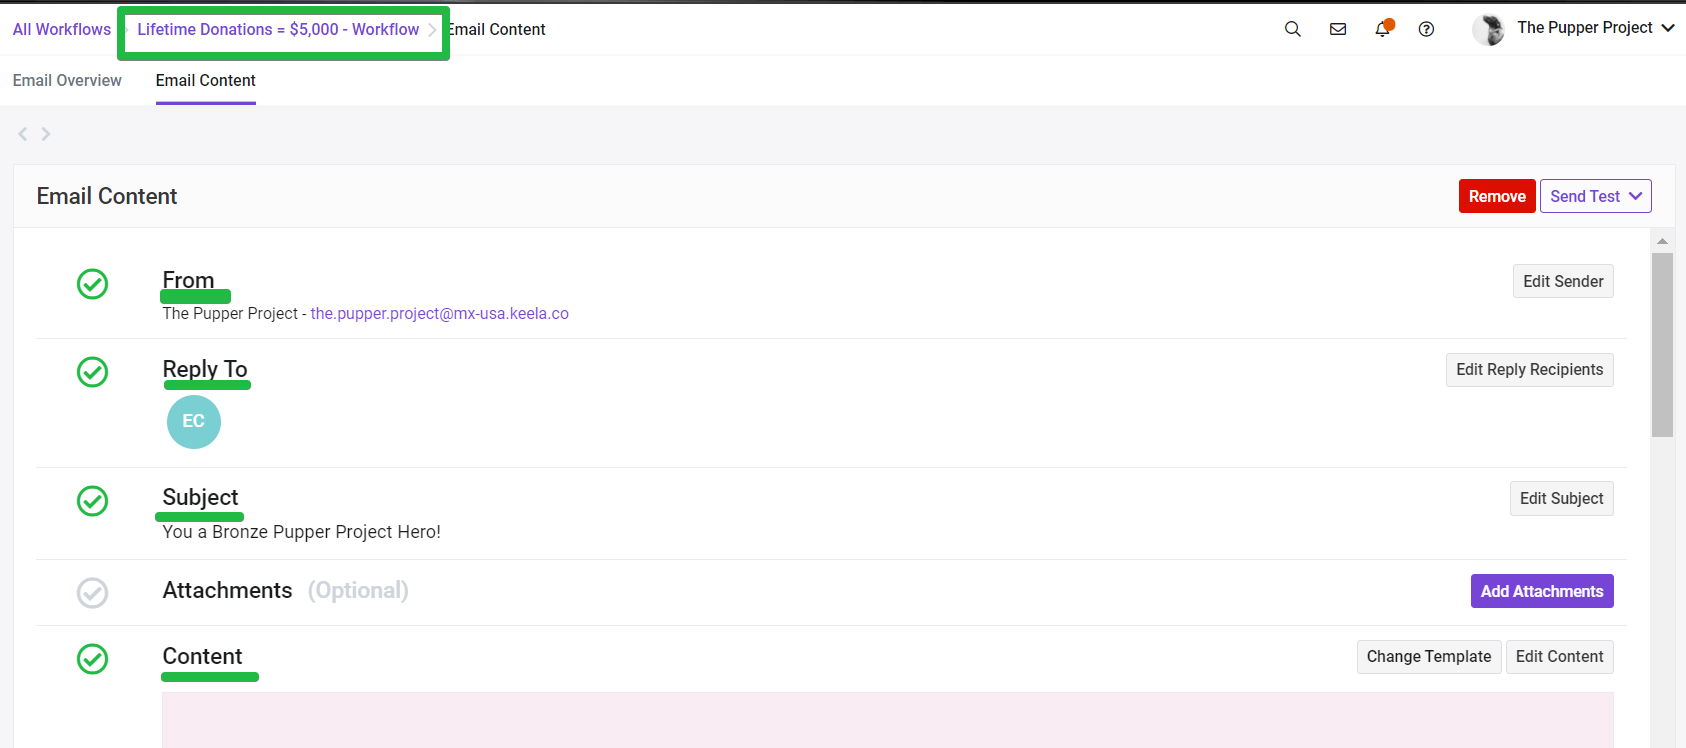Click the EC reply recipient avatar
1686x748 pixels.
click(194, 422)
